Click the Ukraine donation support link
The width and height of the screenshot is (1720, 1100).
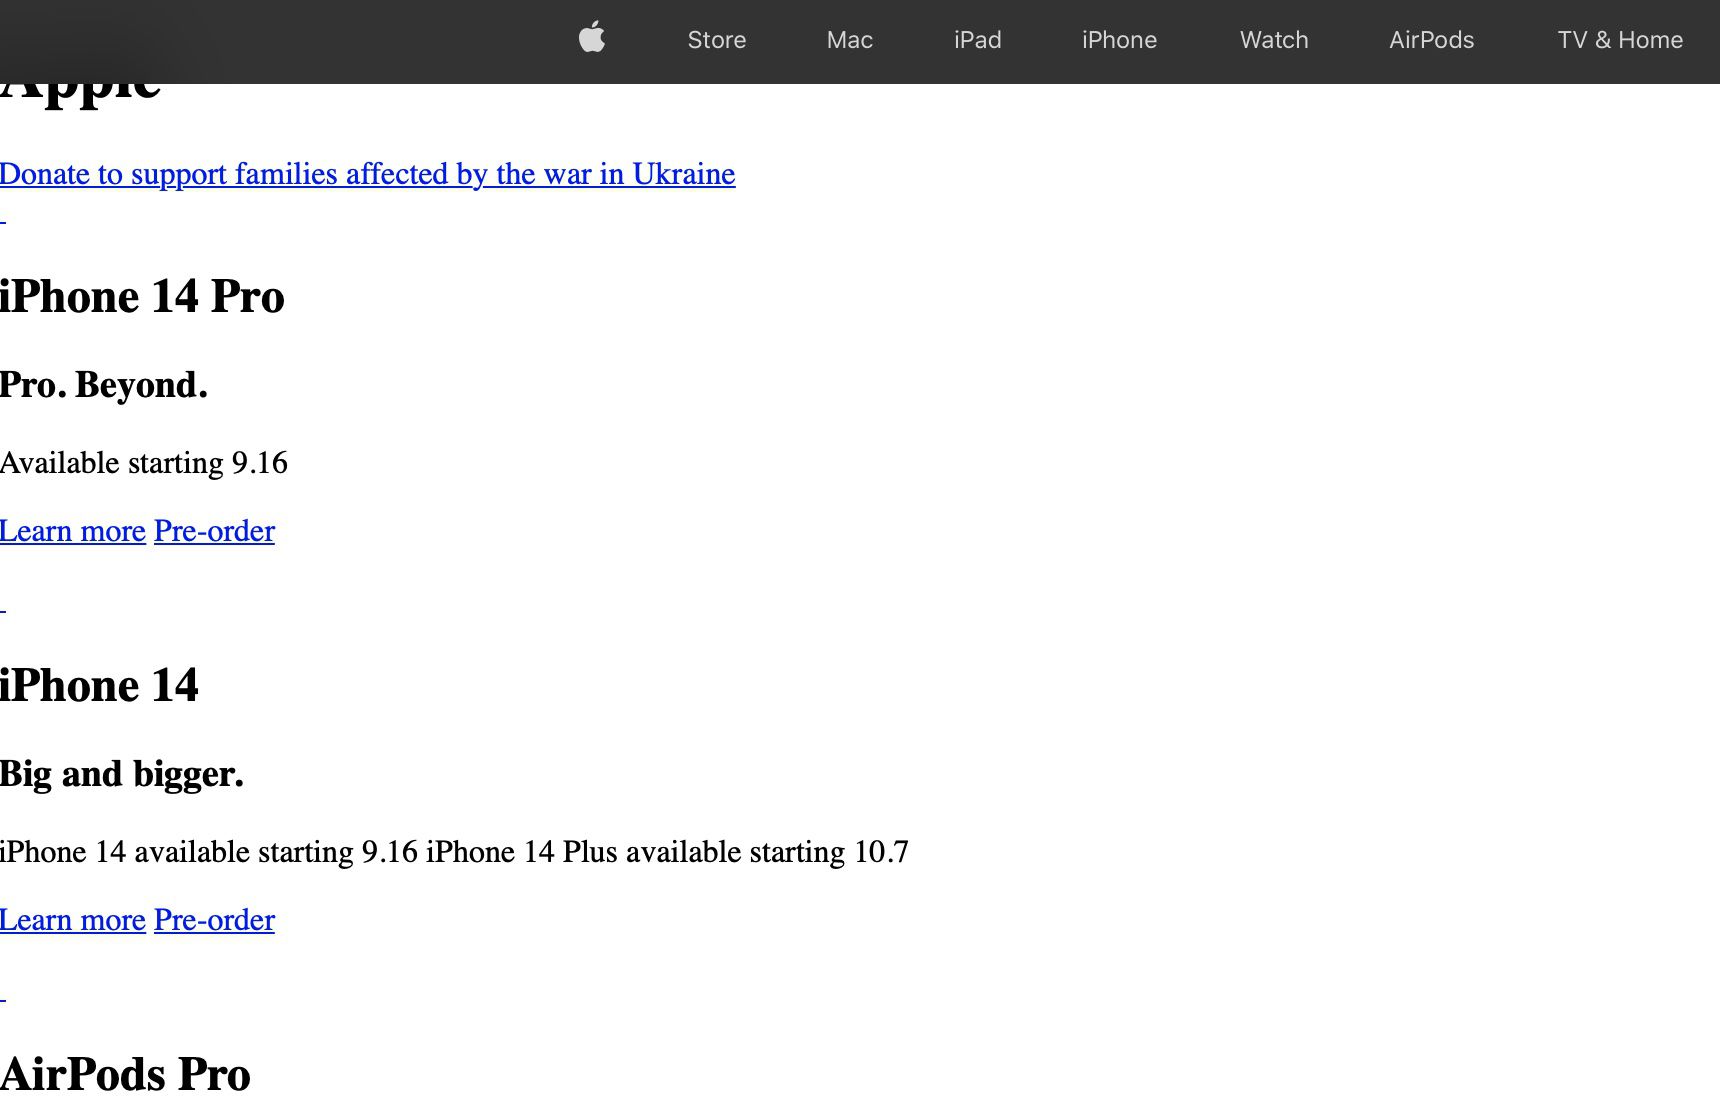pyautogui.click(x=367, y=173)
